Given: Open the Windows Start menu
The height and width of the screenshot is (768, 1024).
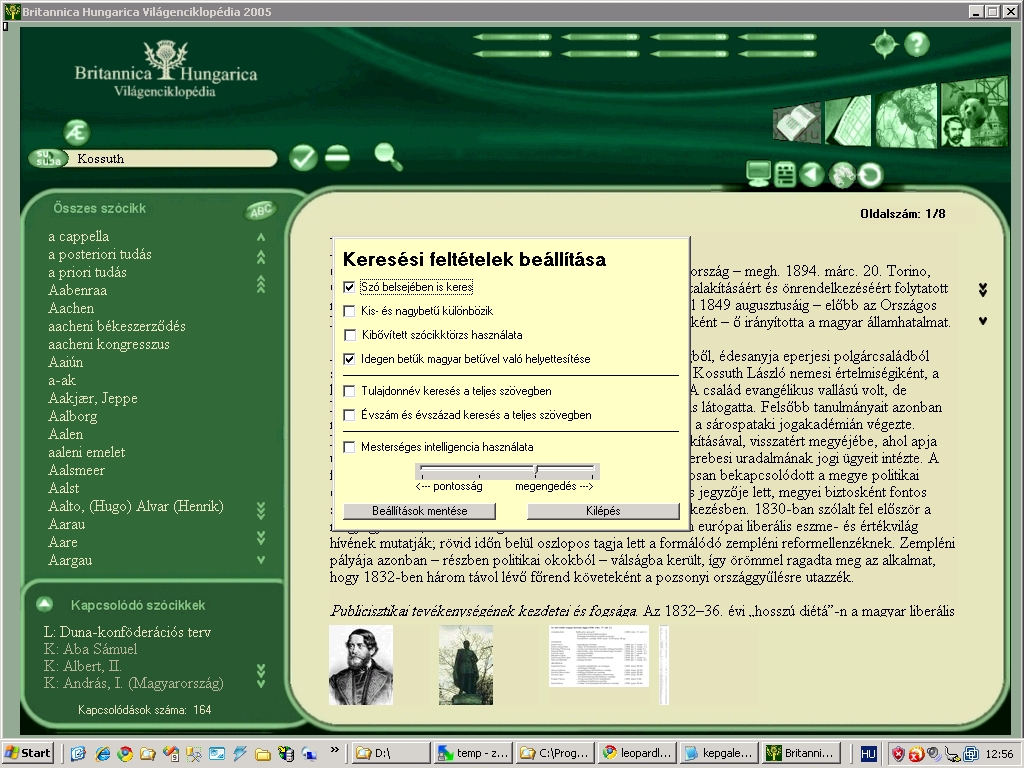Looking at the screenshot, I should (x=27, y=753).
